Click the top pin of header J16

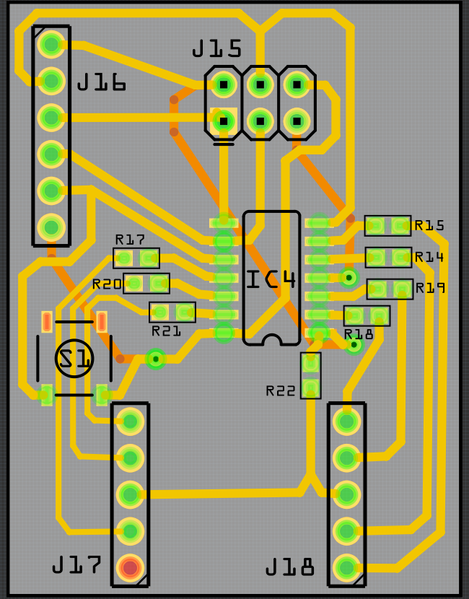coord(51,44)
